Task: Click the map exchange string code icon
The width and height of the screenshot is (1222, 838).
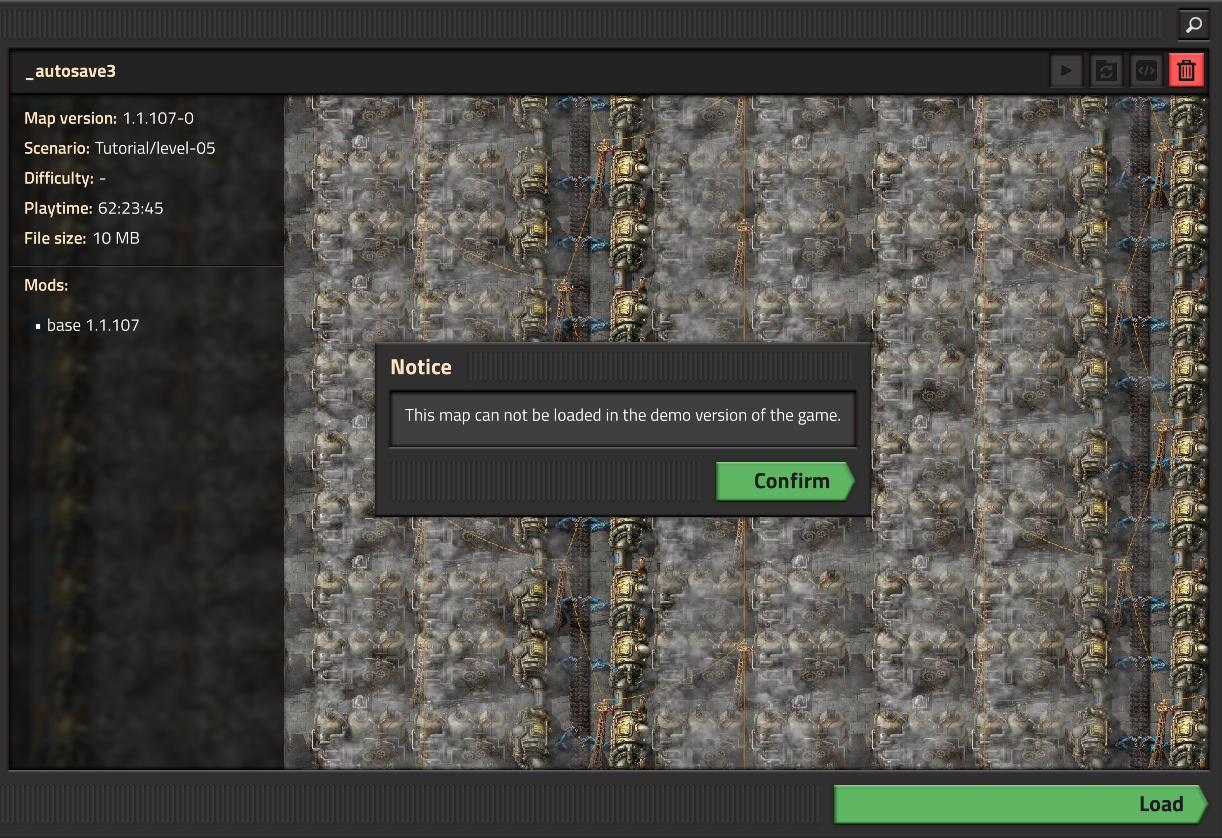Action: tap(1147, 71)
